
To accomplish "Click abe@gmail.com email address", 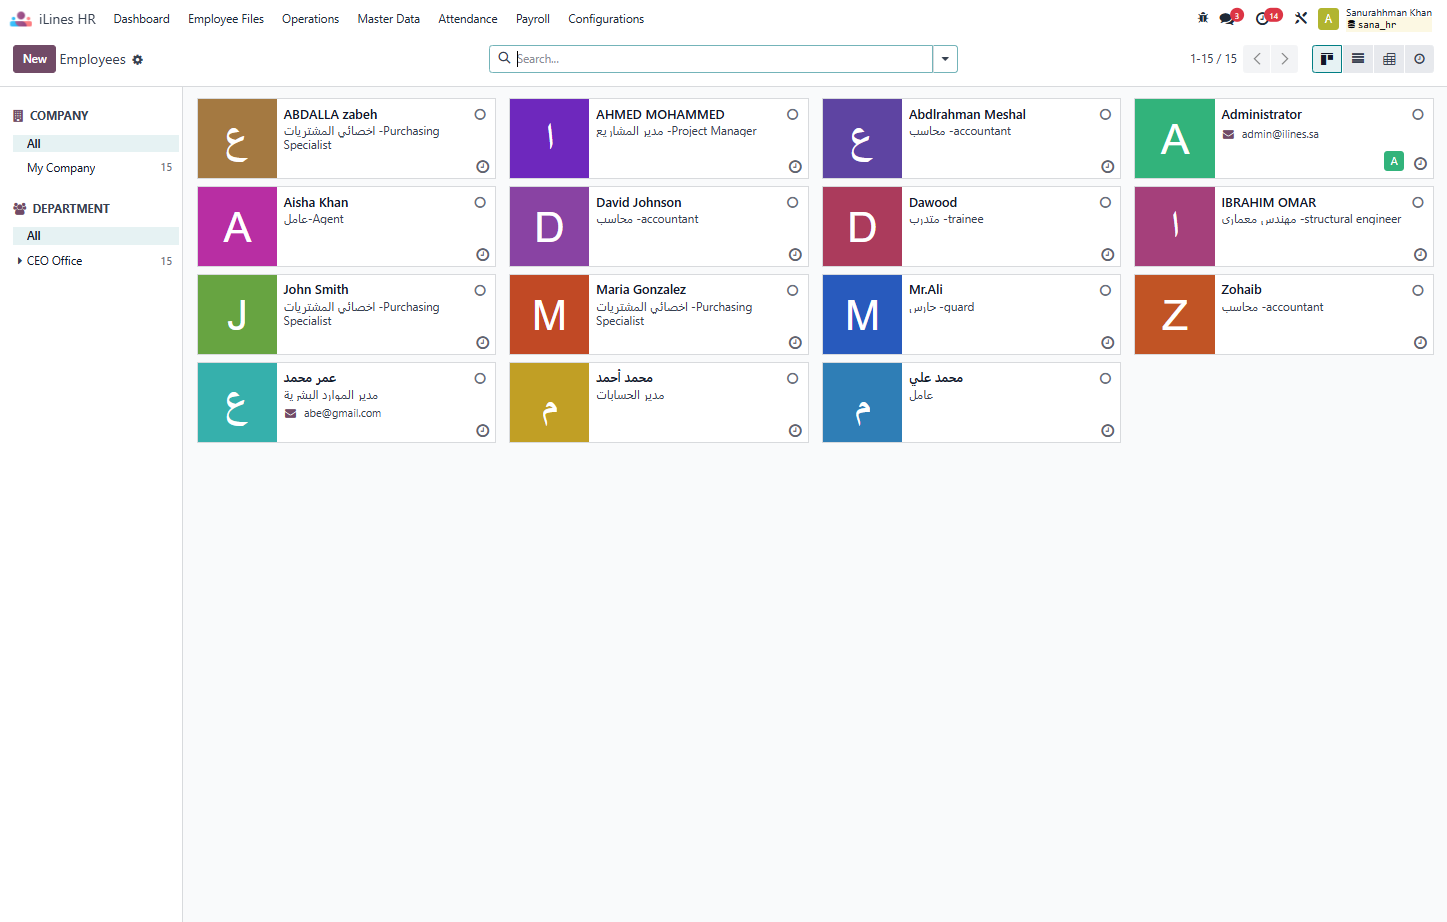I will click(x=342, y=413).
